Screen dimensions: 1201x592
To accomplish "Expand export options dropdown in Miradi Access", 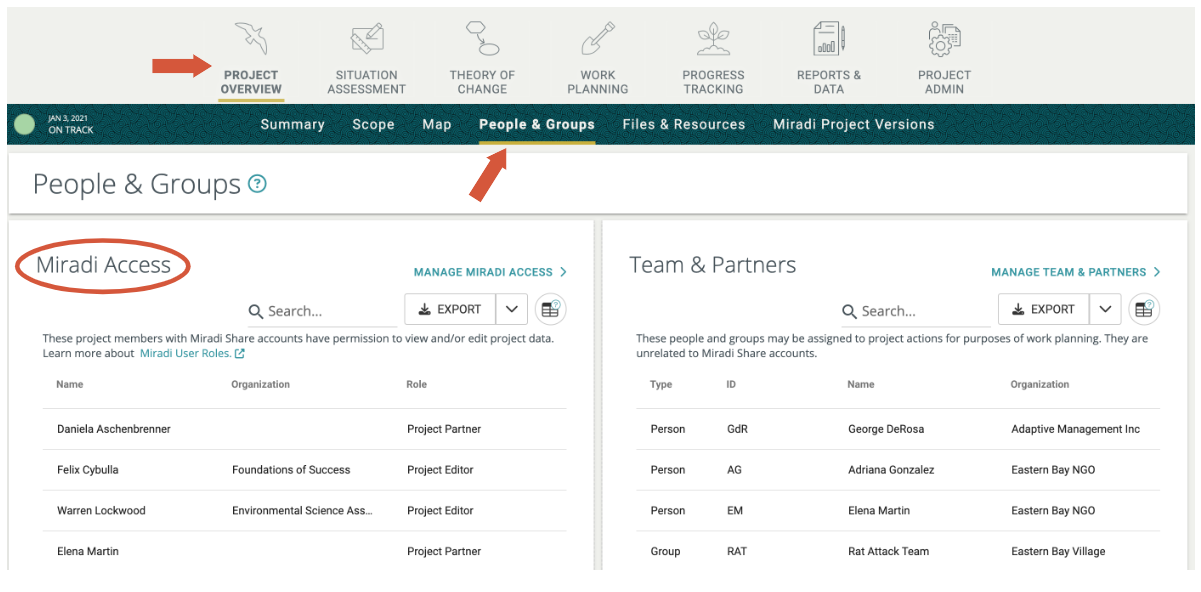I will [x=511, y=310].
